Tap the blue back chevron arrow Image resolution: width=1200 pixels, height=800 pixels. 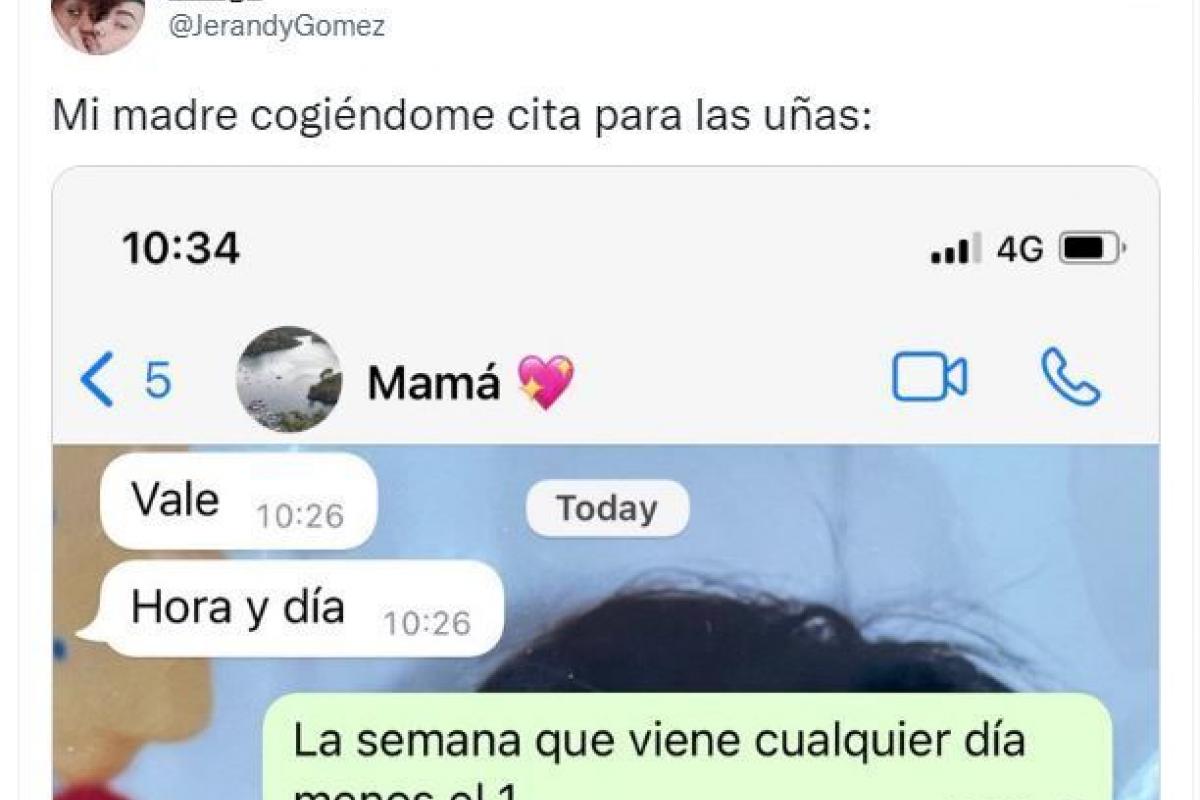[96, 380]
